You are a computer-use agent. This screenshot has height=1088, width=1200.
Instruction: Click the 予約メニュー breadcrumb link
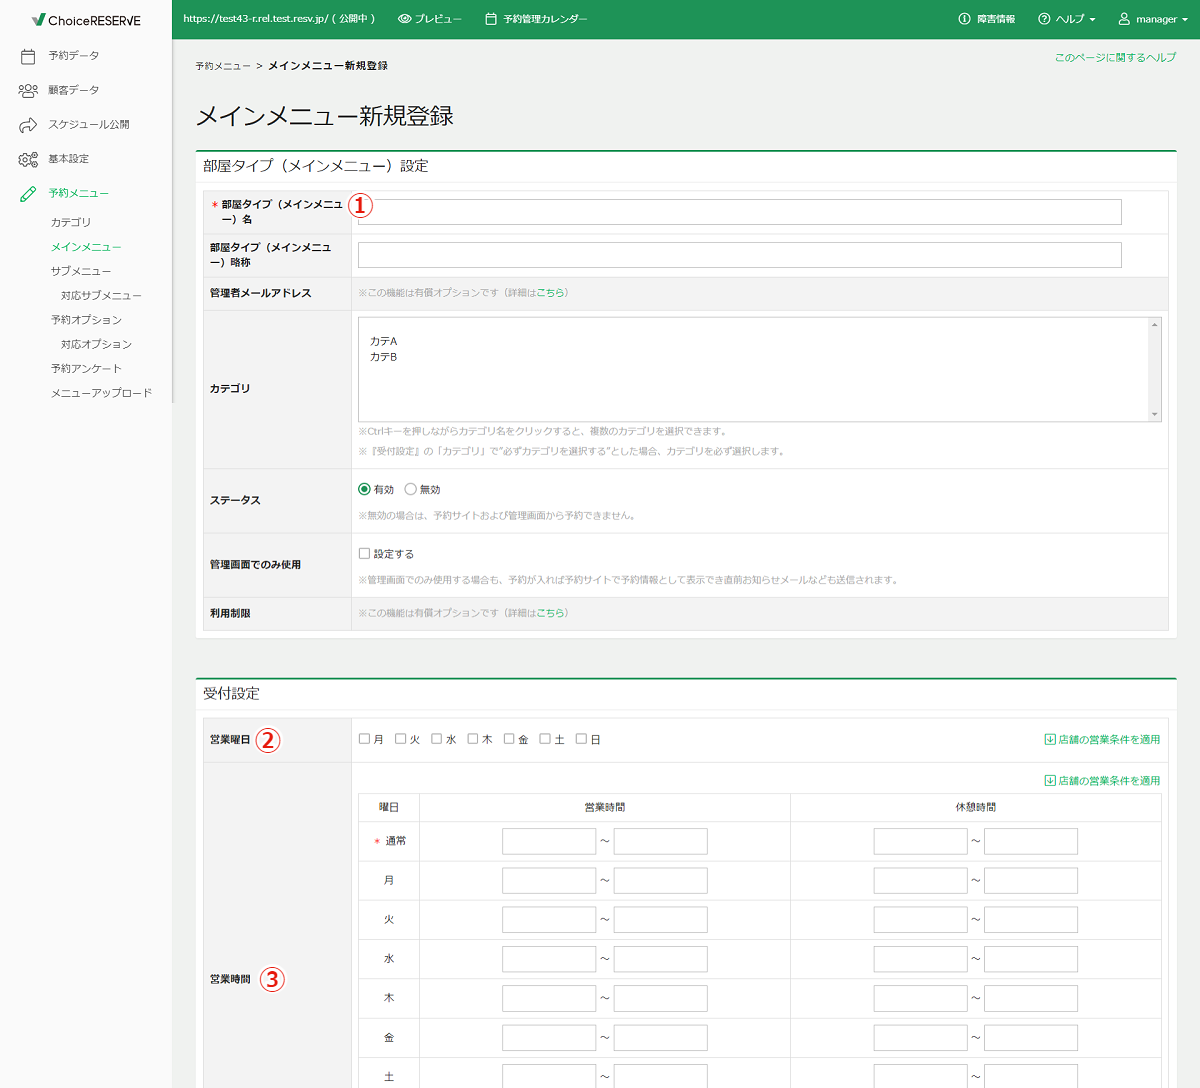click(x=223, y=66)
